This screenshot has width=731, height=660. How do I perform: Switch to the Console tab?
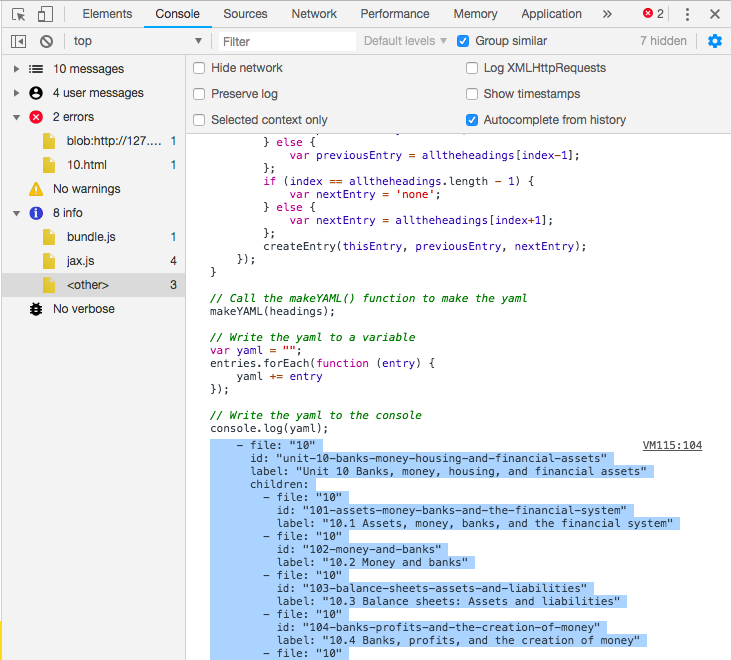[x=178, y=14]
